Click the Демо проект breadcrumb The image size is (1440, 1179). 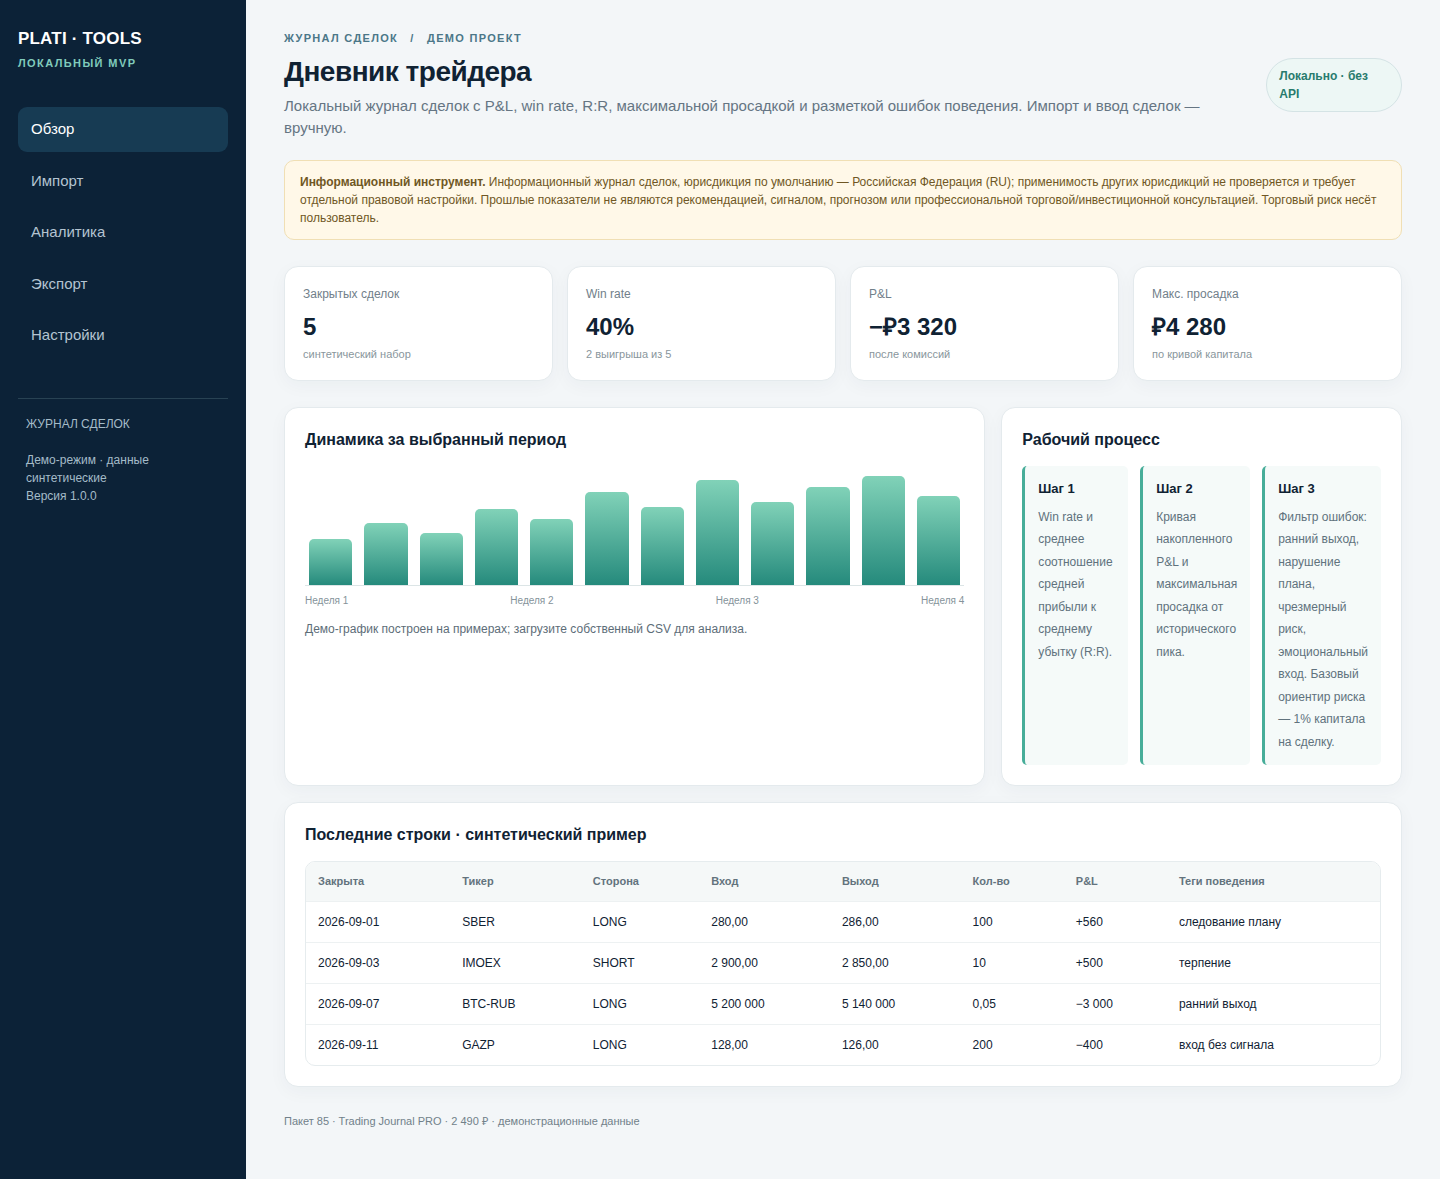[474, 38]
